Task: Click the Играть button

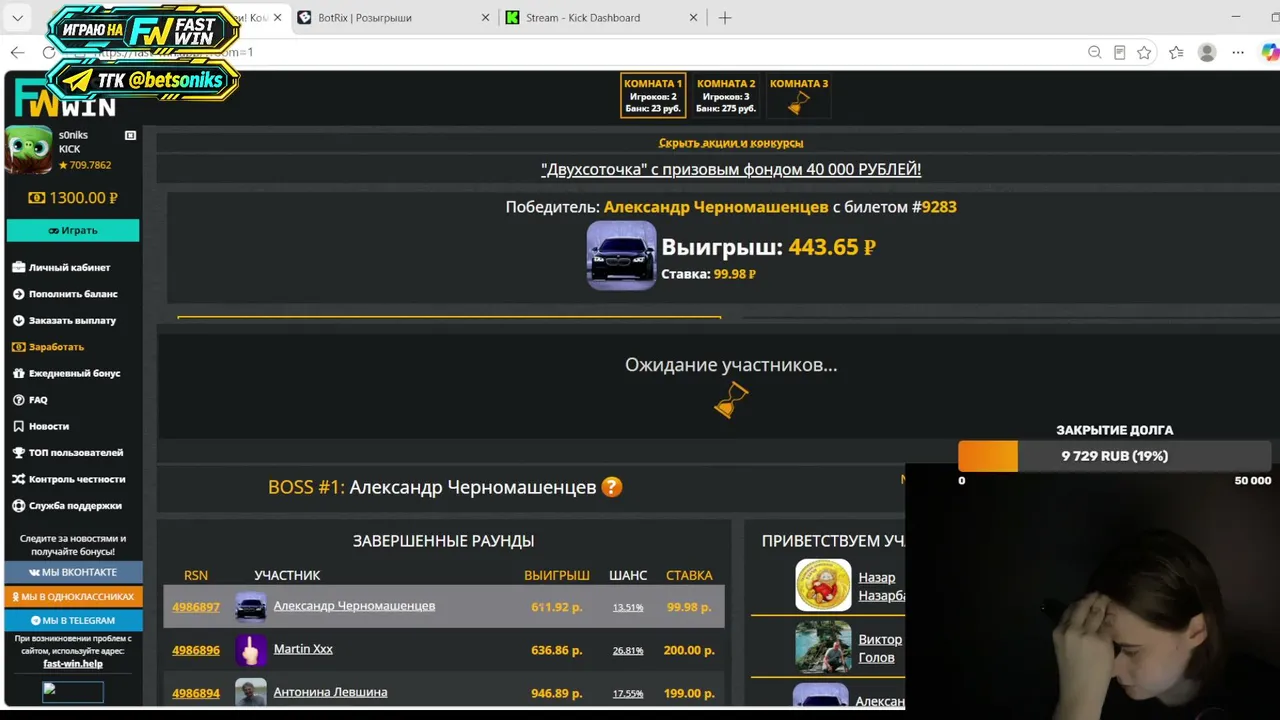Action: pos(73,230)
